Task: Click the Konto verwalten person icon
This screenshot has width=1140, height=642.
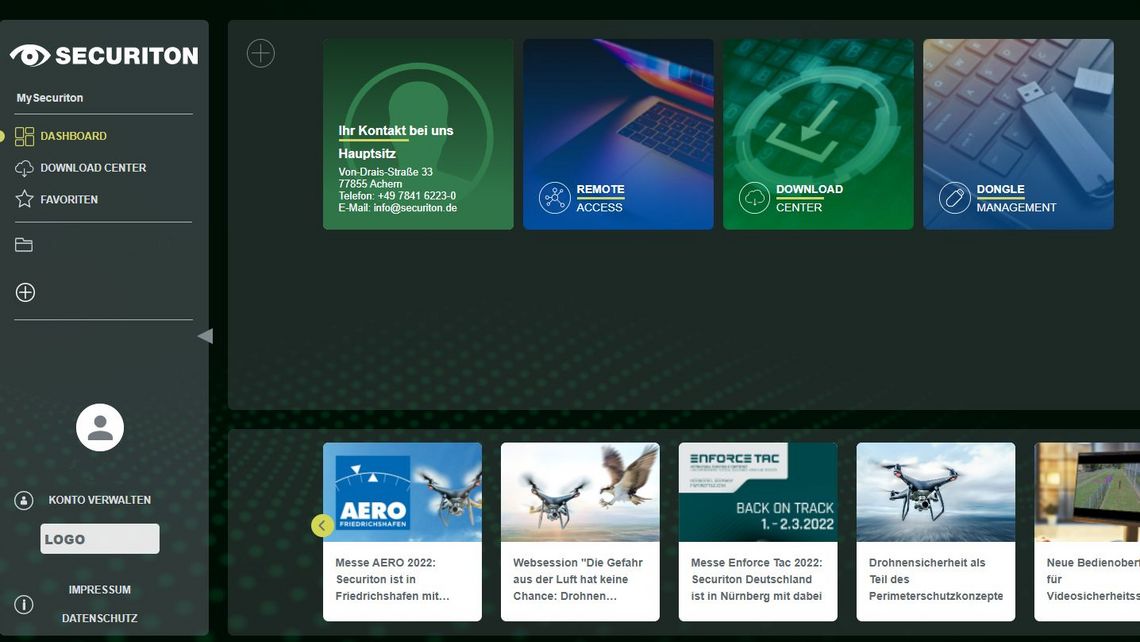Action: [x=24, y=500]
